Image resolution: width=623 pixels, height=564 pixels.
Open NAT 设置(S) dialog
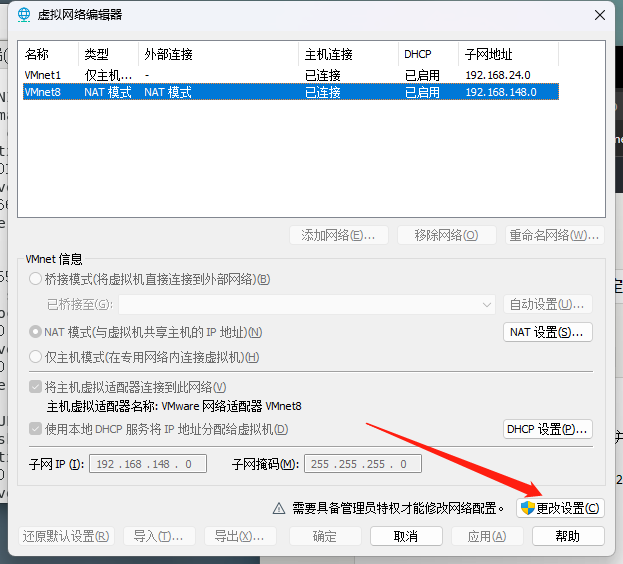point(548,332)
